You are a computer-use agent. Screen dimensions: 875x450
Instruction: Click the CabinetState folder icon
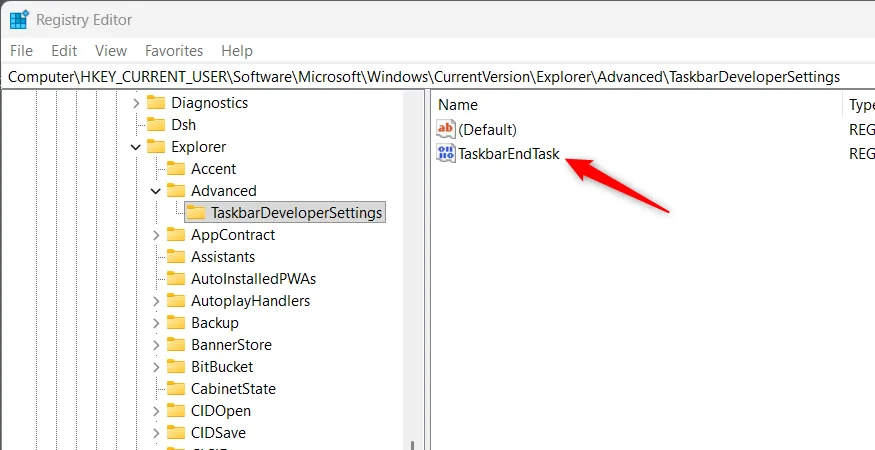point(176,389)
